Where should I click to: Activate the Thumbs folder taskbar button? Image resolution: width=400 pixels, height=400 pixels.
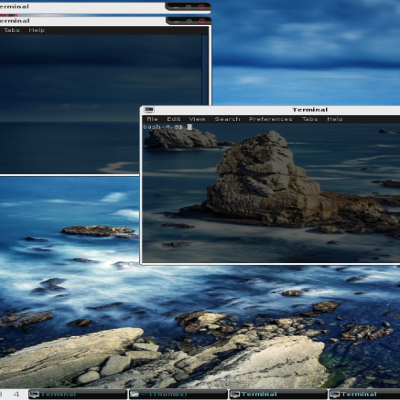pyautogui.click(x=178, y=395)
